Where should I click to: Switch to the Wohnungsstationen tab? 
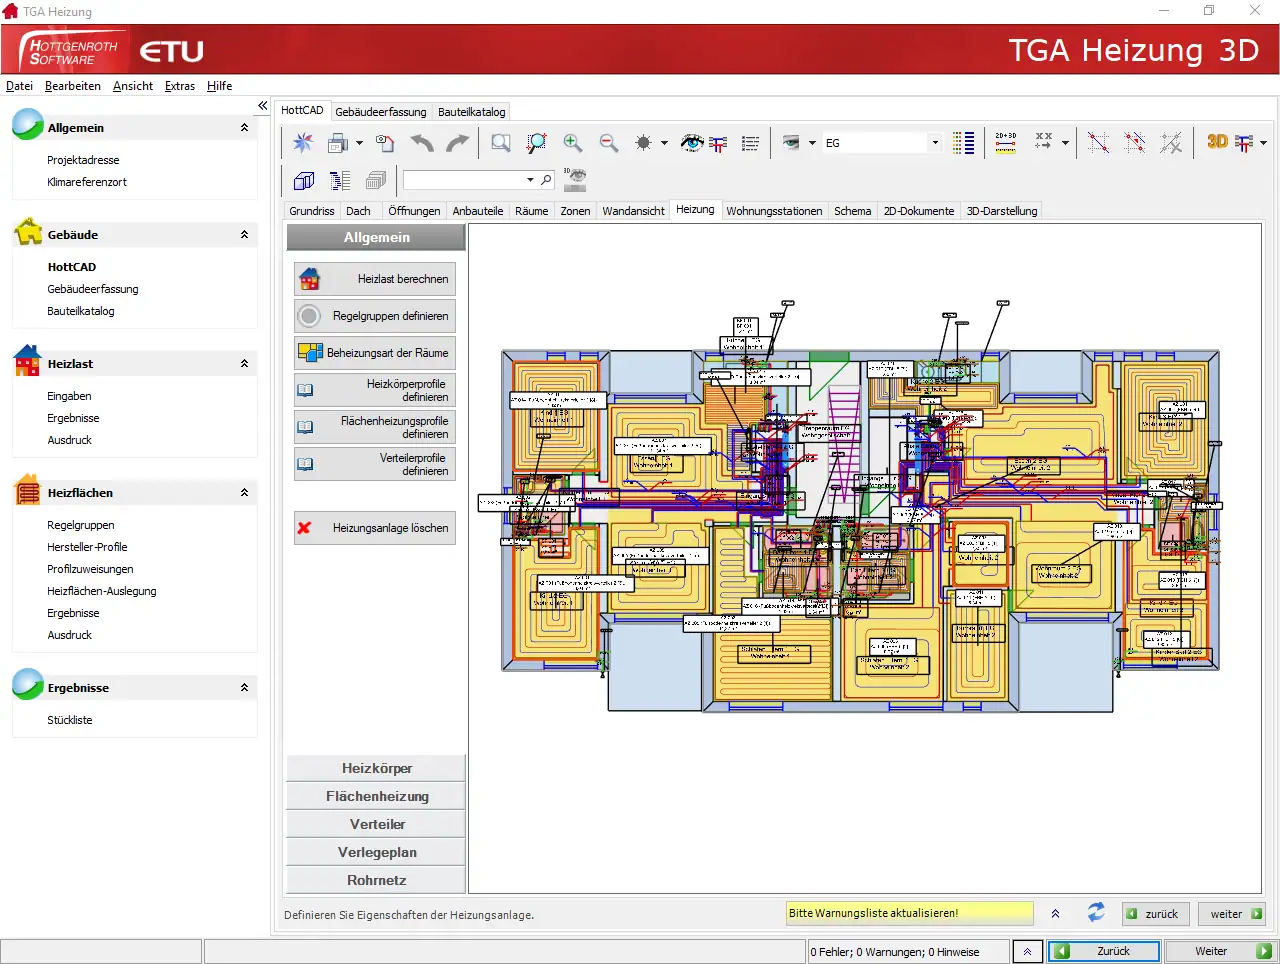[x=774, y=211]
